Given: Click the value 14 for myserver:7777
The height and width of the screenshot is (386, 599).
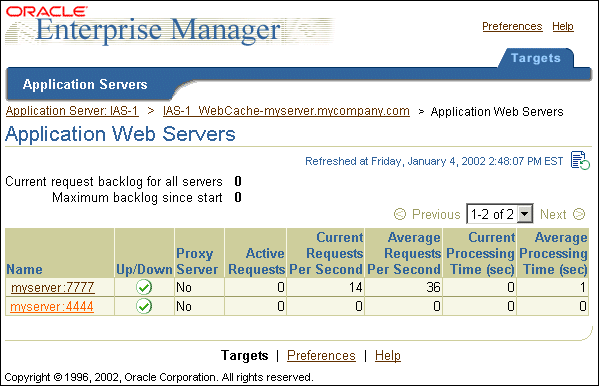Looking at the screenshot, I should point(355,287).
